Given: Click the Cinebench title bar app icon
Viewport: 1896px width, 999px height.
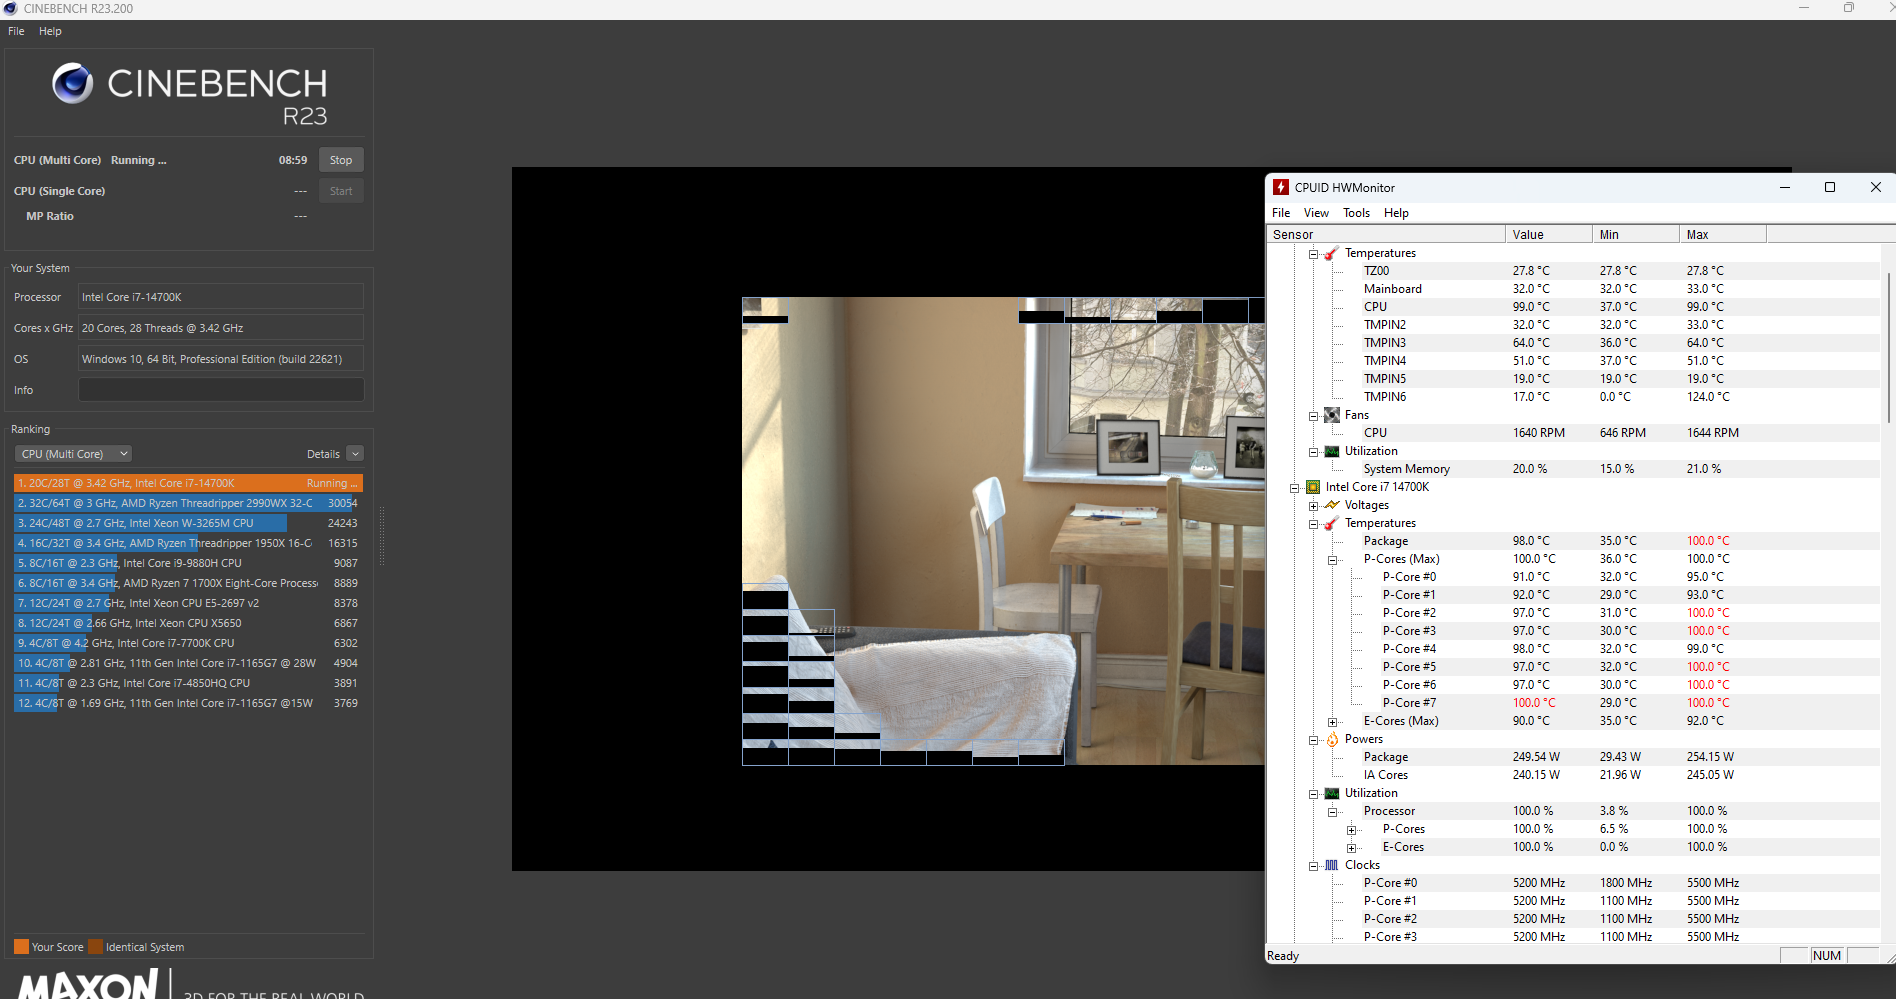Looking at the screenshot, I should tap(11, 8).
